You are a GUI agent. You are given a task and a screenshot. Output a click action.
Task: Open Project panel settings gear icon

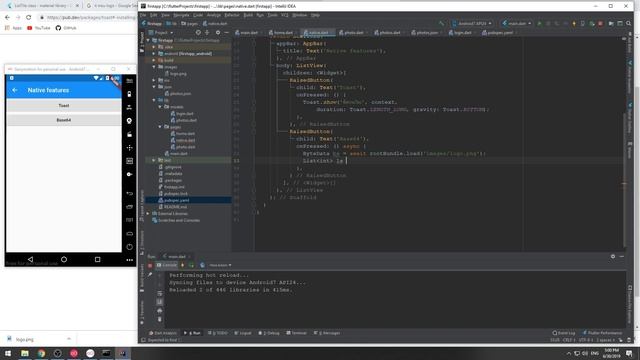pyautogui.click(x=218, y=32)
